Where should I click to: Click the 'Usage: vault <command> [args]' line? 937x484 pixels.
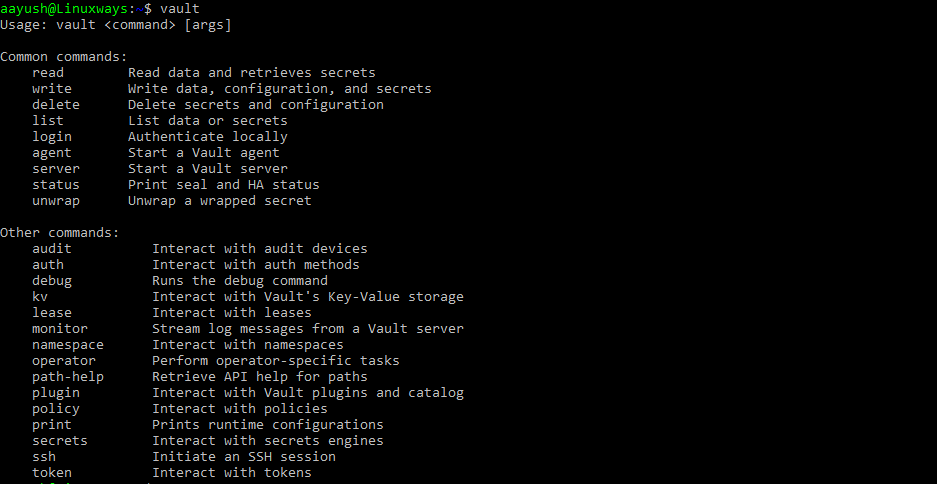click(x=115, y=25)
